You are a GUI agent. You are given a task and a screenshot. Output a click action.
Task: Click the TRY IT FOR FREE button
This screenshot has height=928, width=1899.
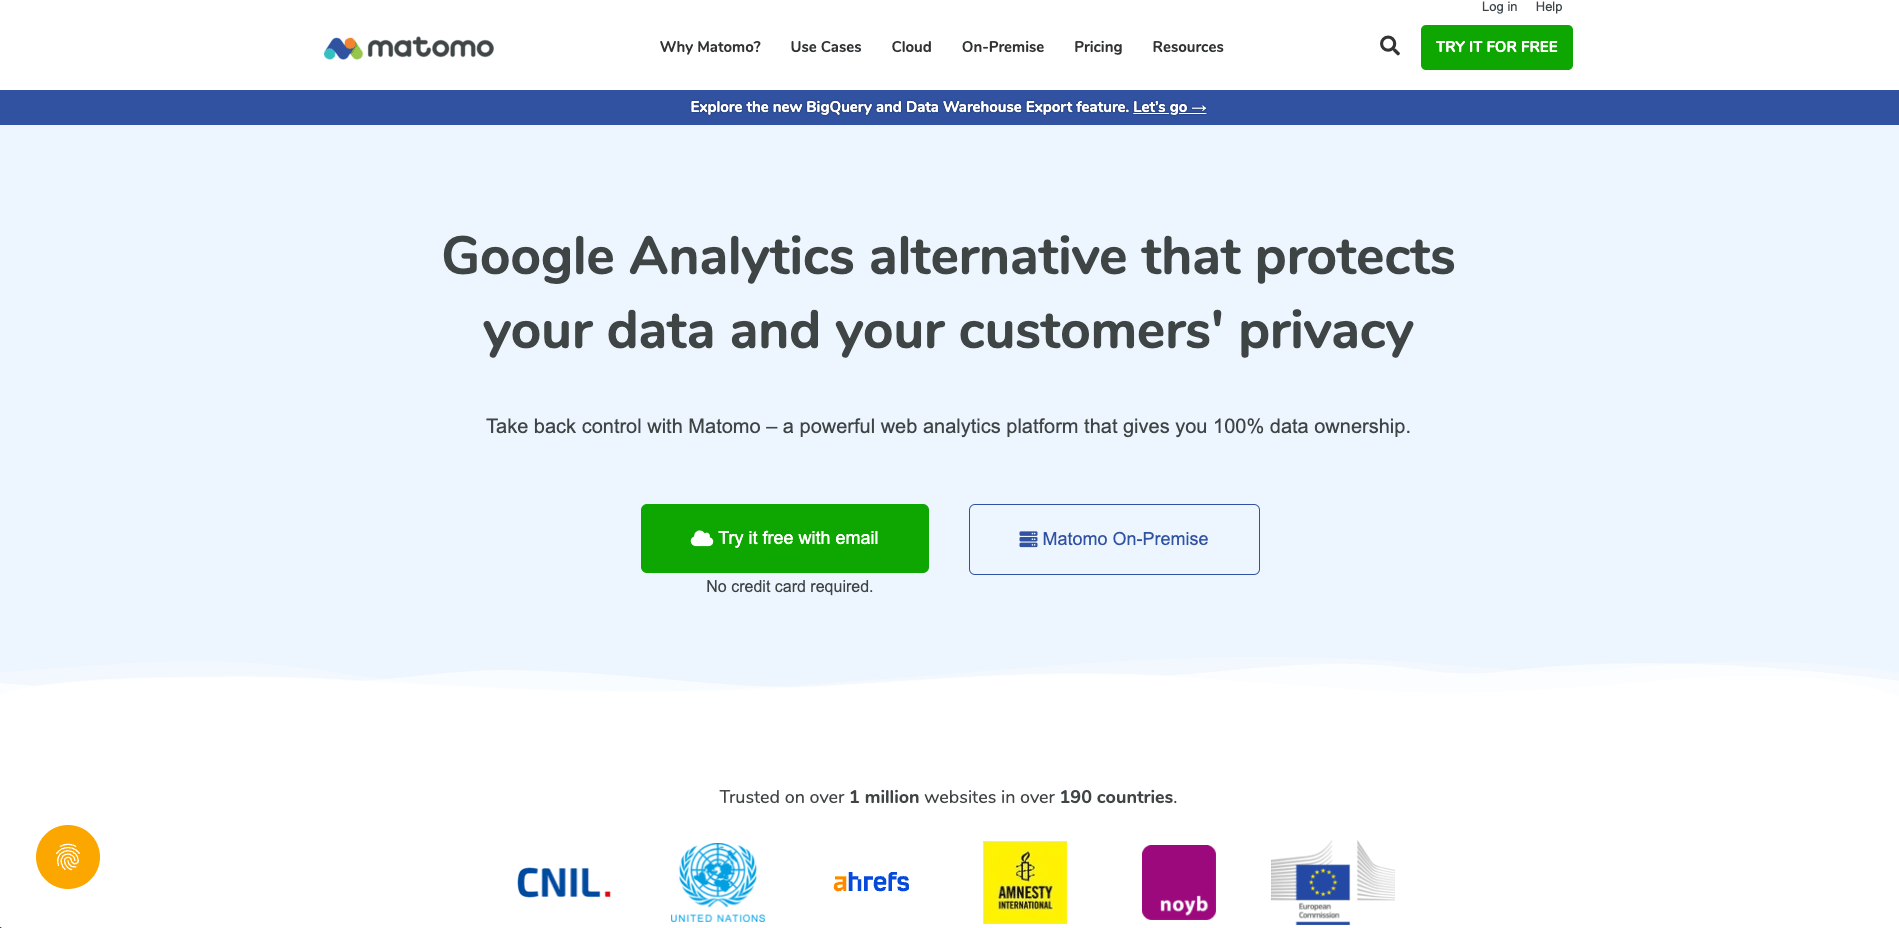tap(1497, 47)
